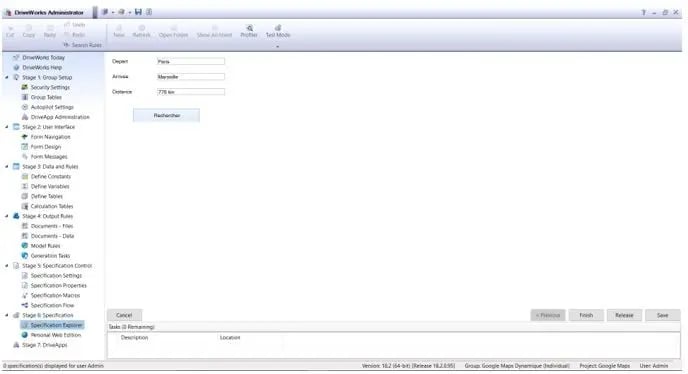Click the Distance input field
This screenshot has width=688, height=374.
pyautogui.click(x=191, y=92)
